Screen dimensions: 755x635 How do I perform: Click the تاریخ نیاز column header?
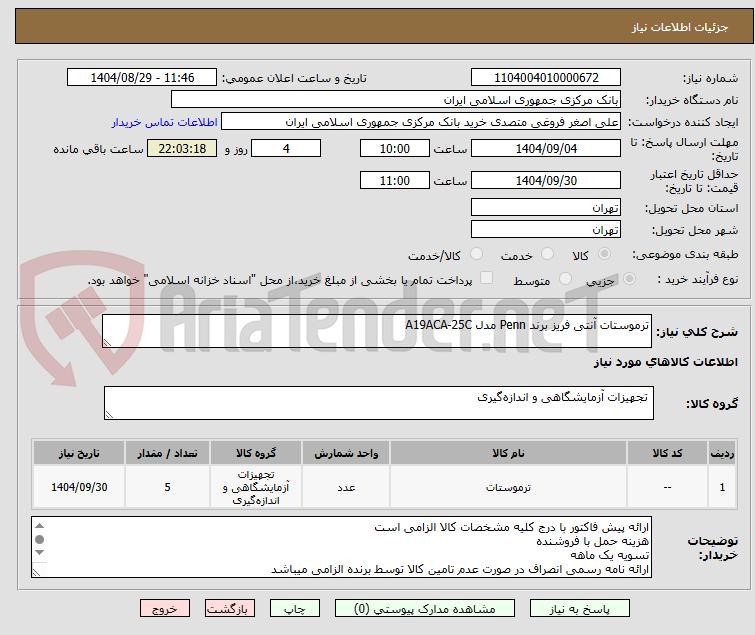(79, 453)
